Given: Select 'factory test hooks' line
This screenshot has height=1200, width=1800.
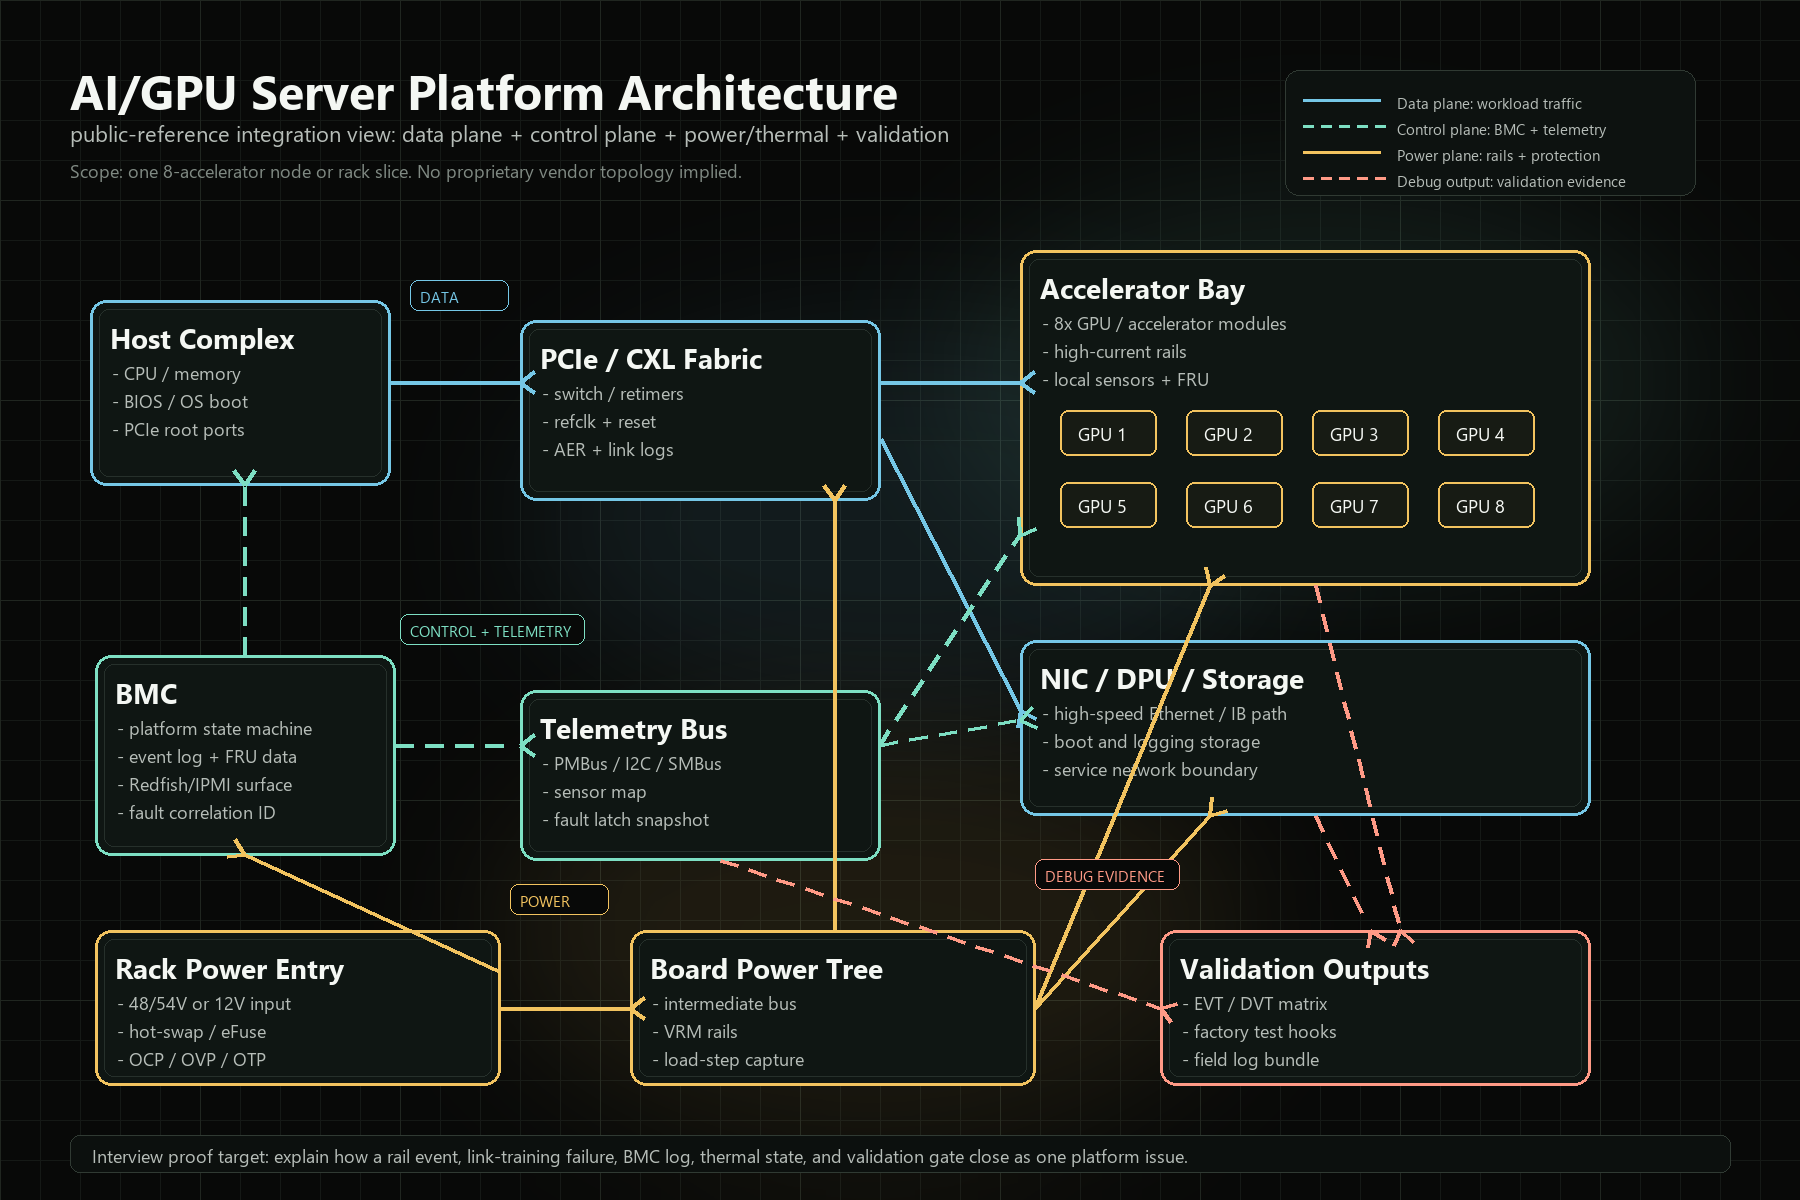Looking at the screenshot, I should point(1259,1032).
